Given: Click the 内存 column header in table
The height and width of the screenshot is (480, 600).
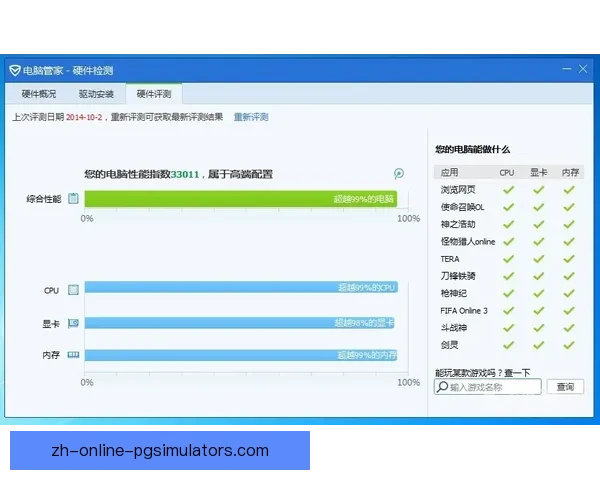Looking at the screenshot, I should tap(570, 173).
